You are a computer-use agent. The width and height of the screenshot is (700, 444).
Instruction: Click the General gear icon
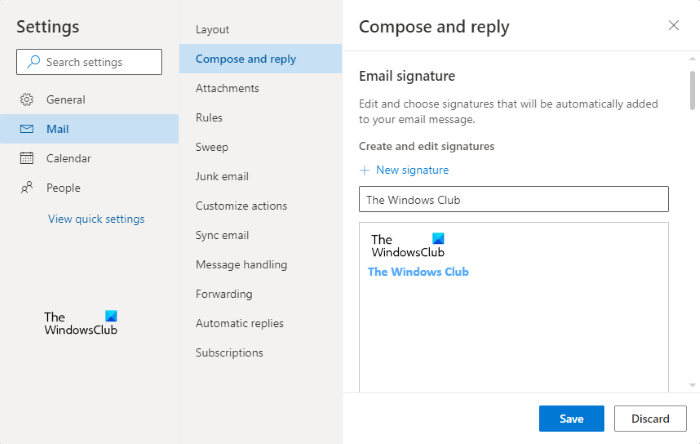click(27, 100)
